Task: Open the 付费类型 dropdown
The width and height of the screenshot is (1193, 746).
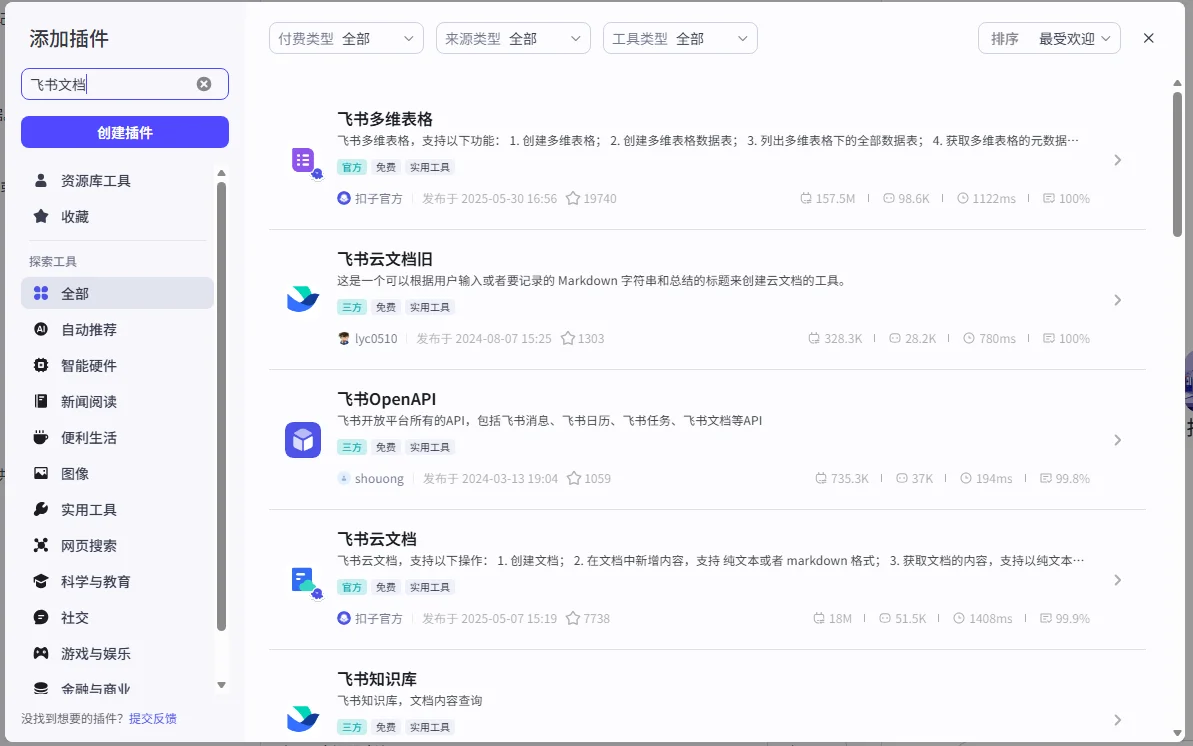Action: tap(346, 38)
